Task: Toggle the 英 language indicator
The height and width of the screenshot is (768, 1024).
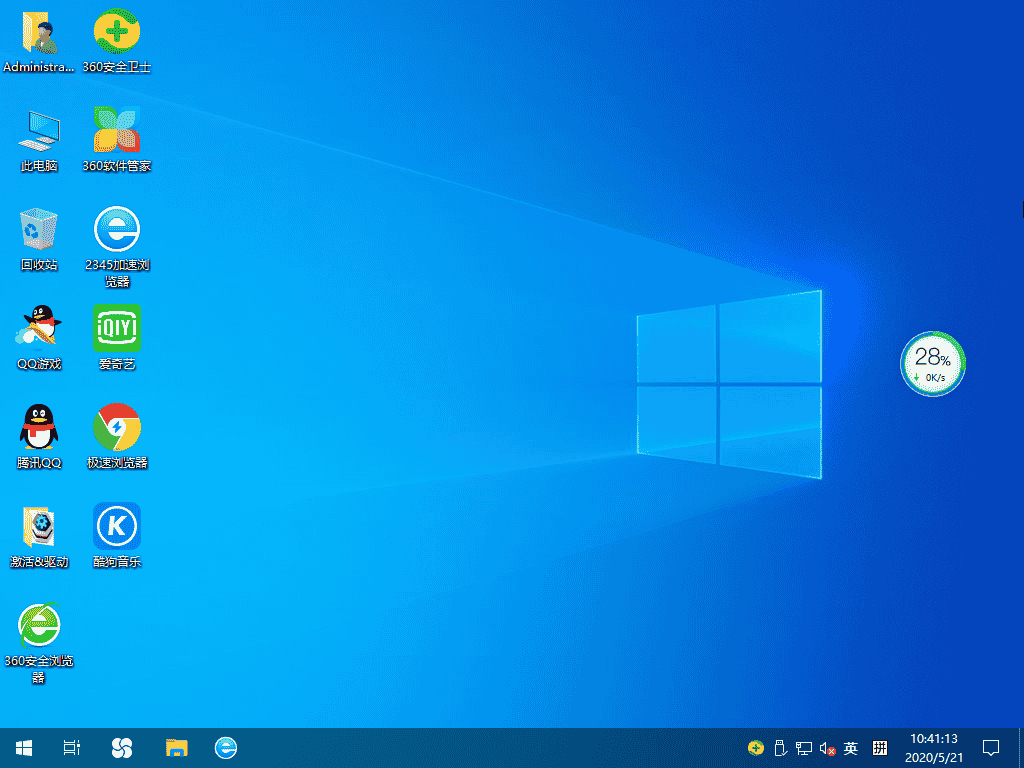Action: [850, 747]
